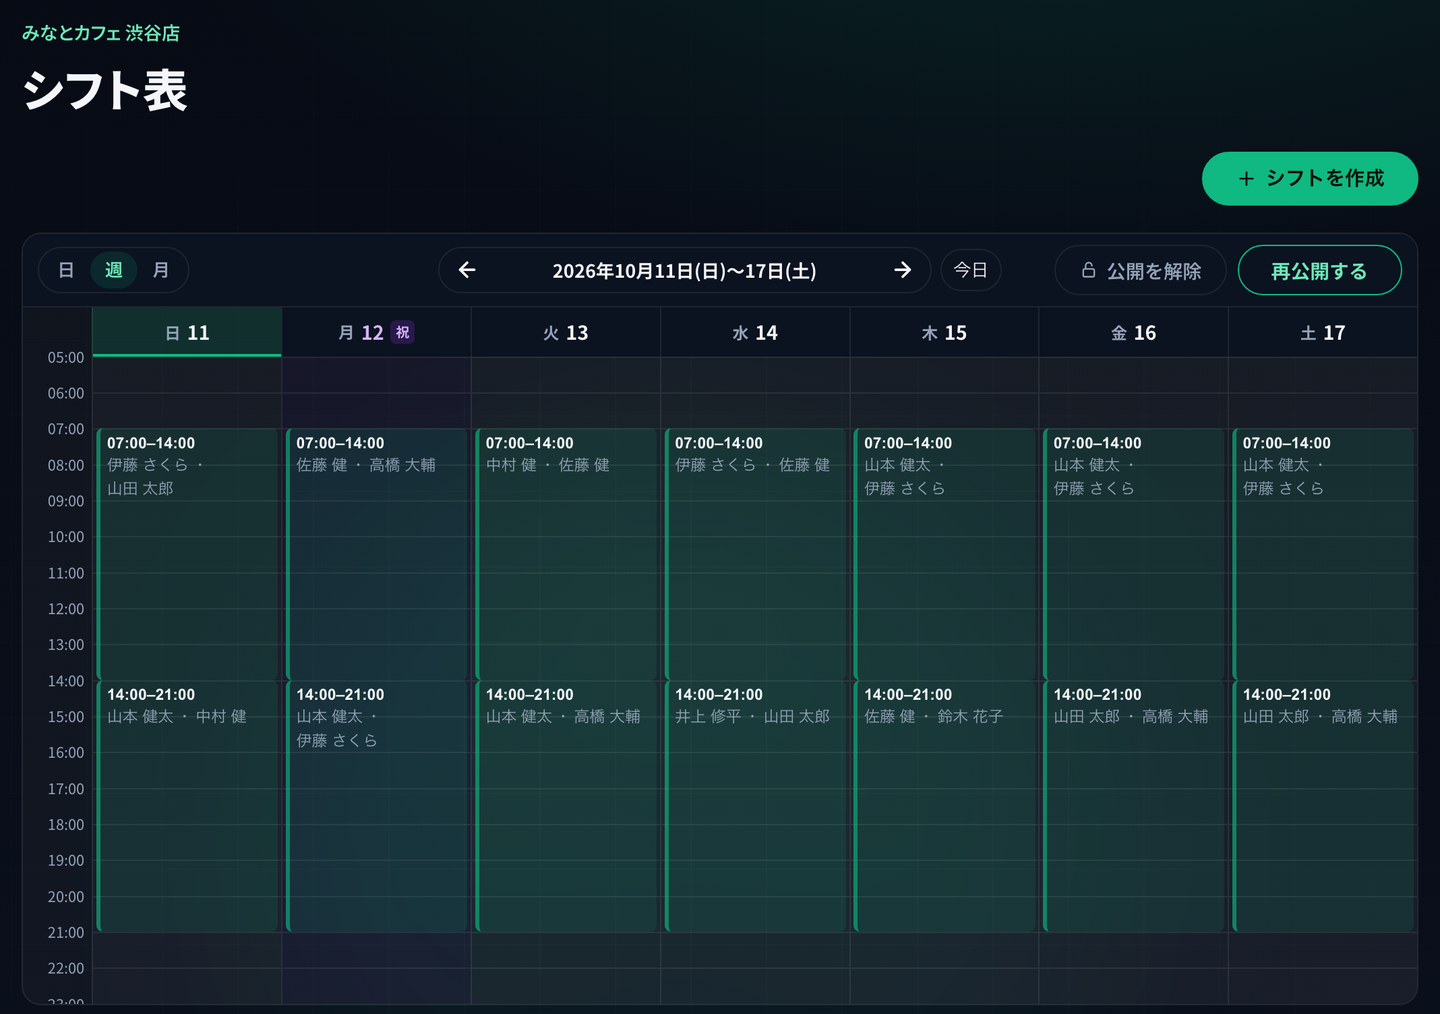Open Sunday 07:00–14:00 shift of 伊藤 さくら
This screenshot has height=1014, width=1440.
click(x=187, y=554)
